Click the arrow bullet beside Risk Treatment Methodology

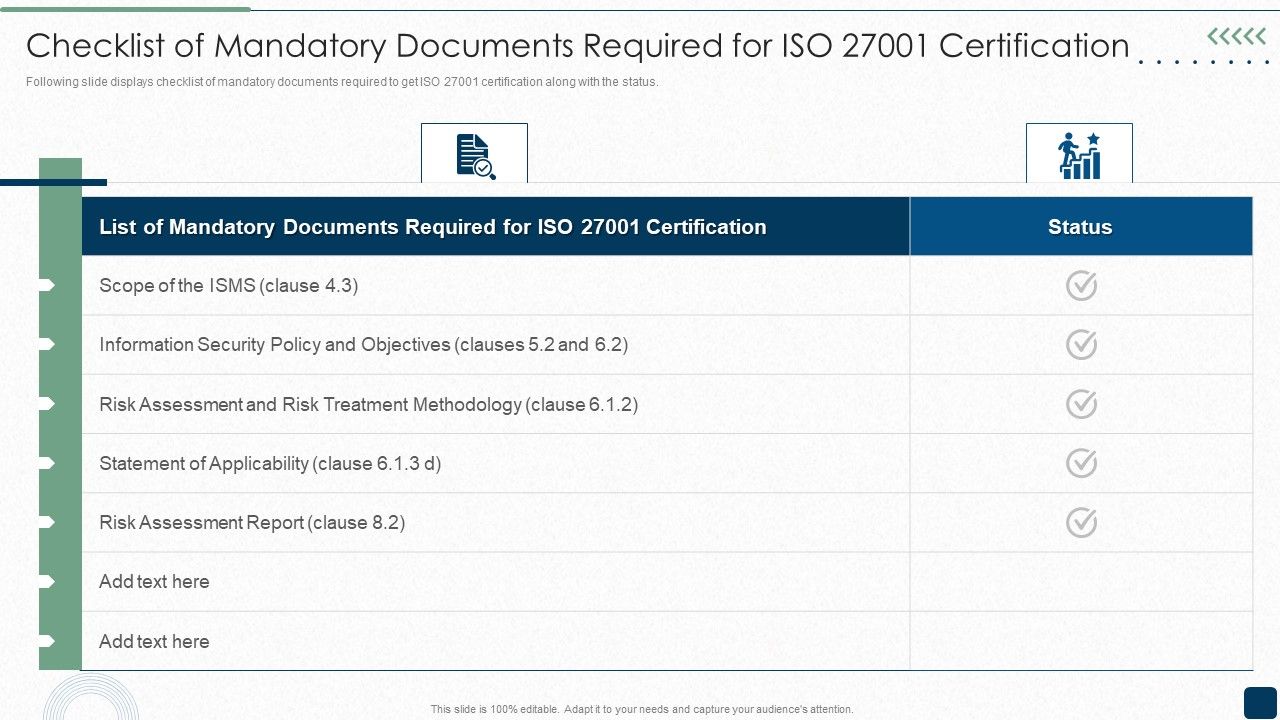[x=47, y=404]
